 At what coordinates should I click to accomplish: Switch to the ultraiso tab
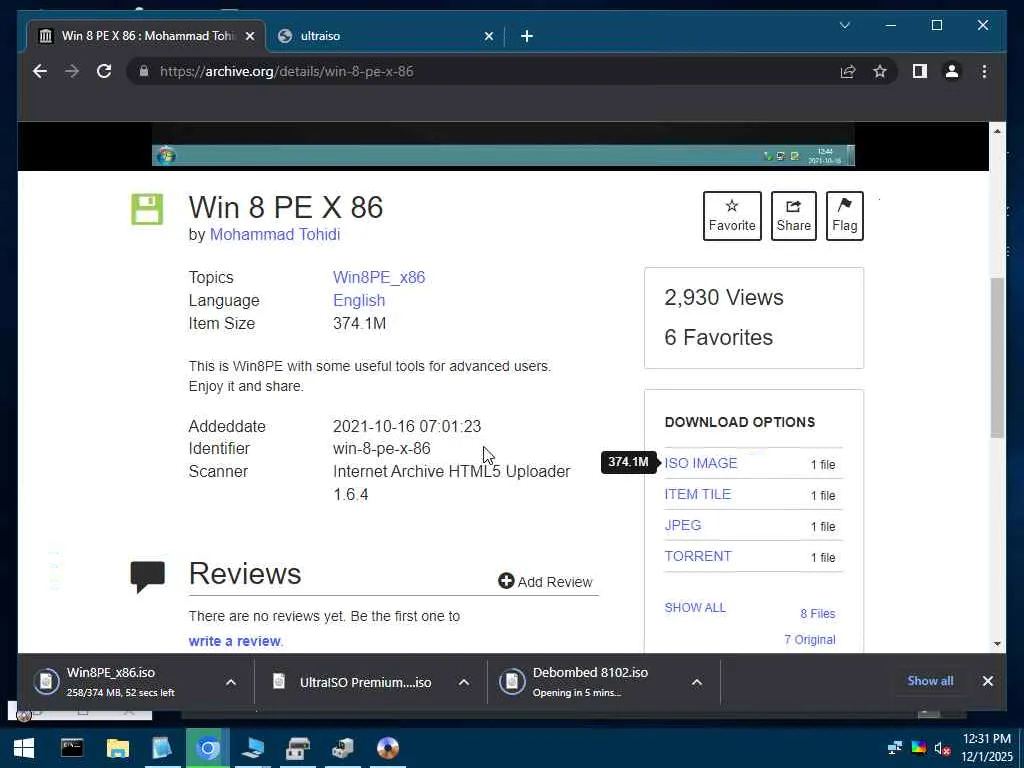pos(385,36)
